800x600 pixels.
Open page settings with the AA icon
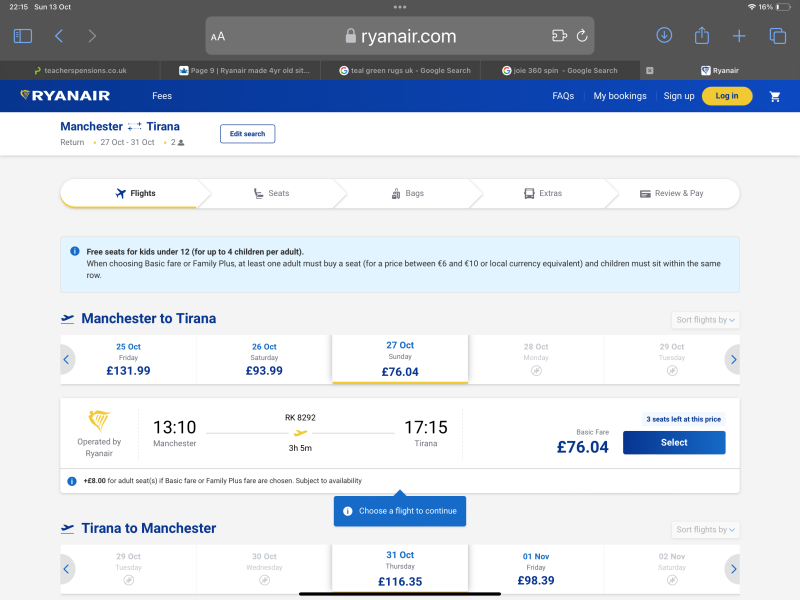tap(218, 34)
